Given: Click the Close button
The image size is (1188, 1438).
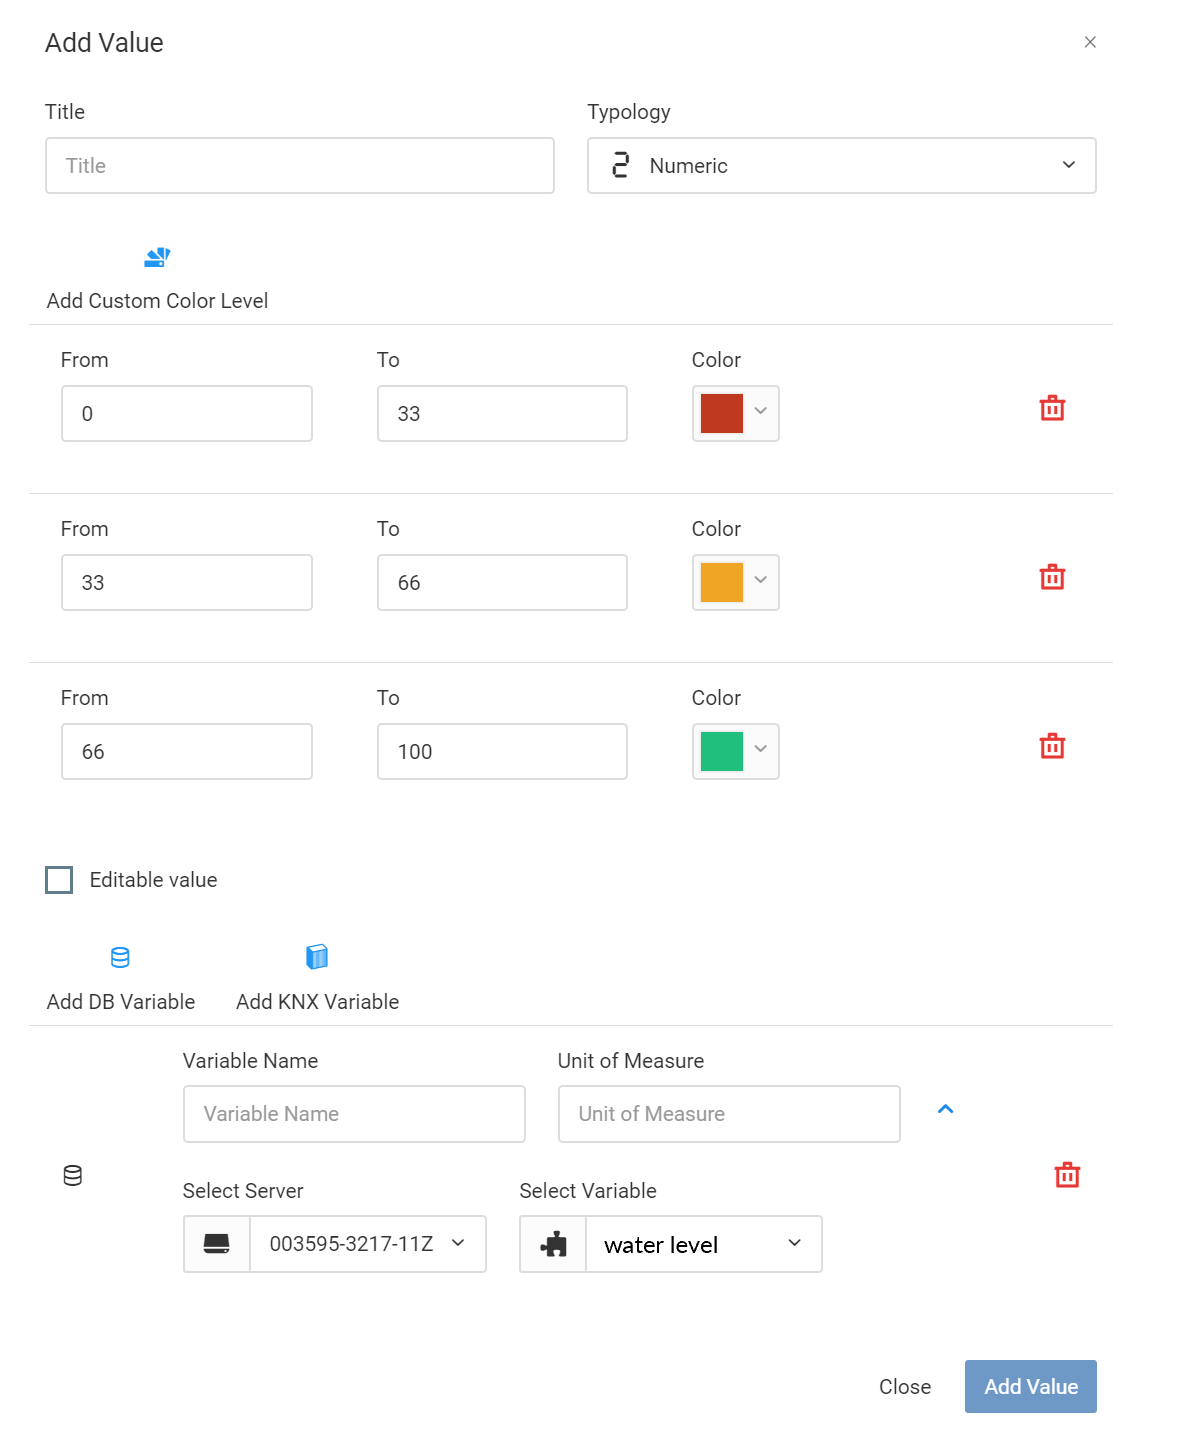Looking at the screenshot, I should click(x=905, y=1386).
